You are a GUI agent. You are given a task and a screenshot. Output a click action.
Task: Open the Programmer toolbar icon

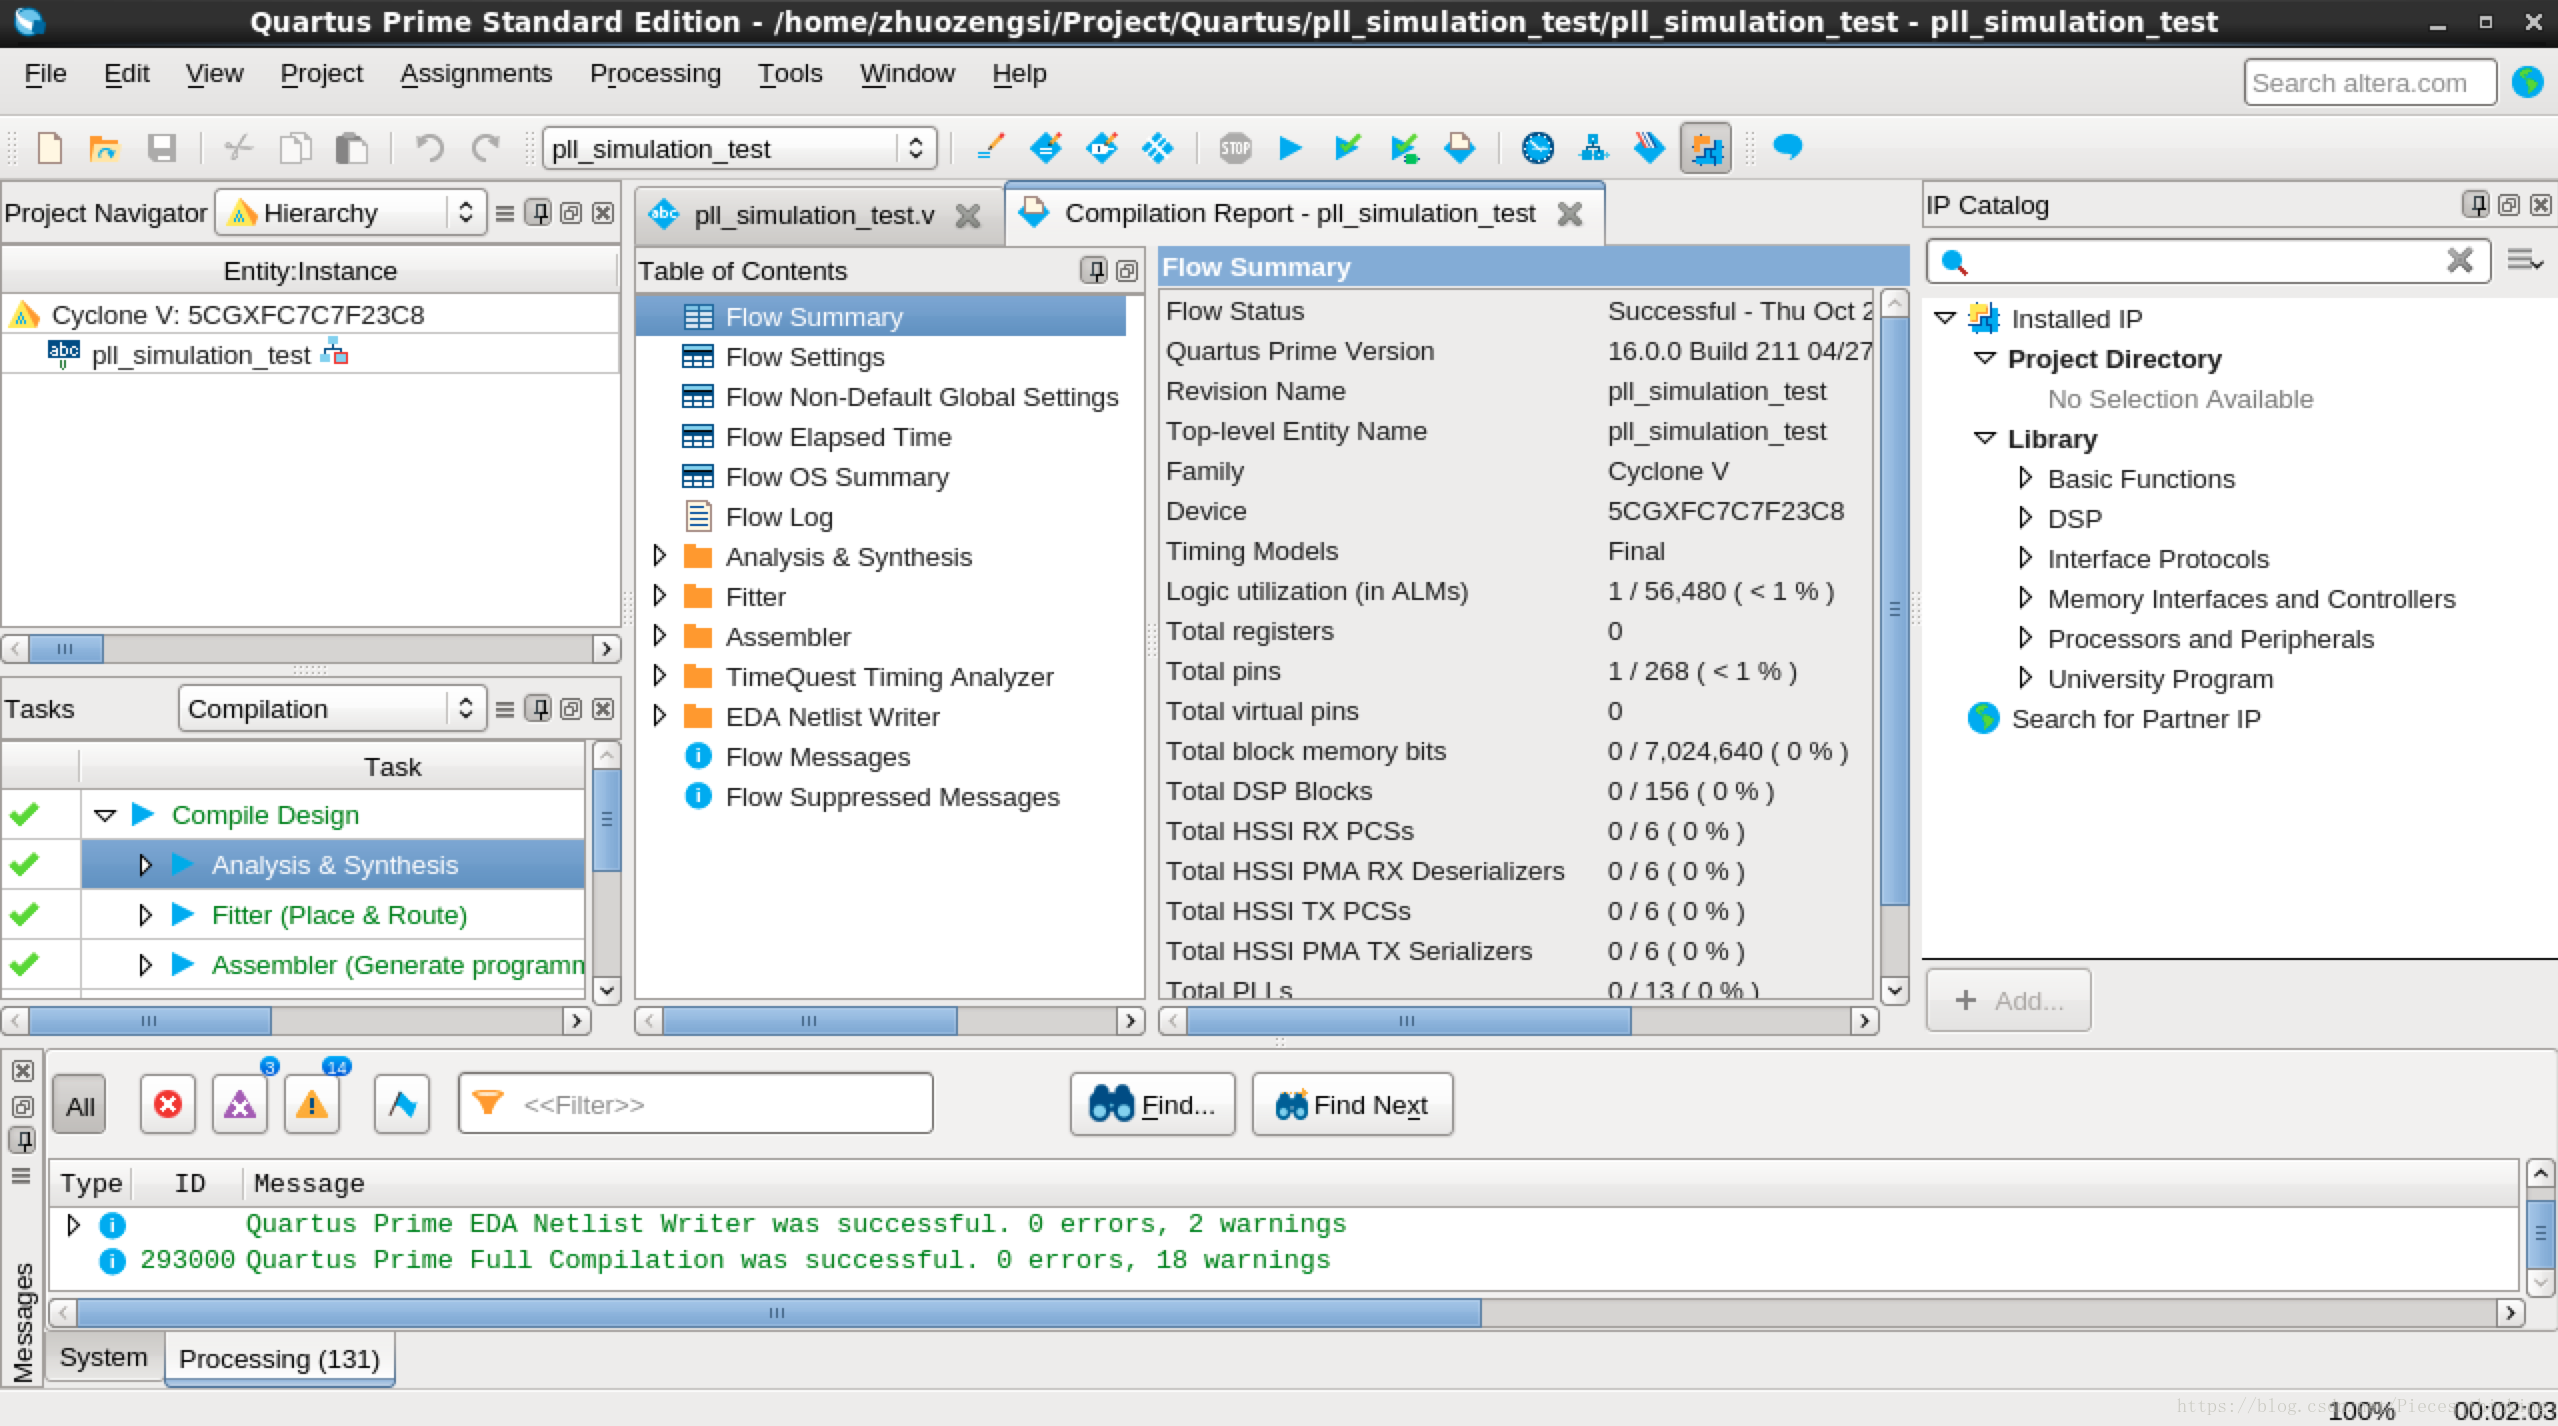pyautogui.click(x=1649, y=149)
